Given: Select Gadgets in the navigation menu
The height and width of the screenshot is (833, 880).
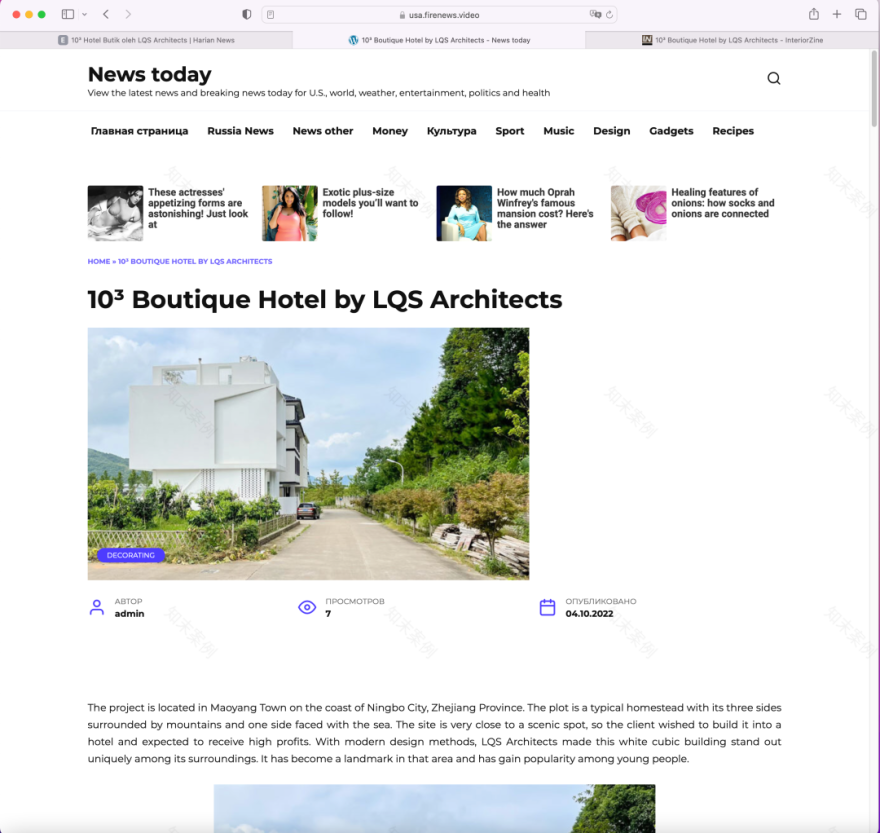Looking at the screenshot, I should tap(671, 131).
